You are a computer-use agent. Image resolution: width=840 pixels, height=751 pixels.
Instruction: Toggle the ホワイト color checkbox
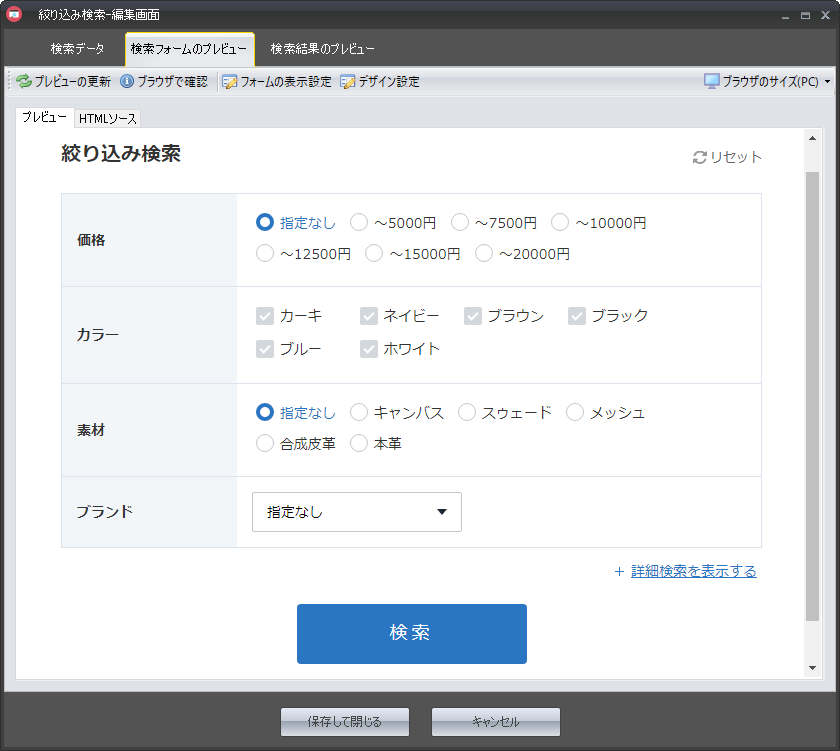point(369,349)
